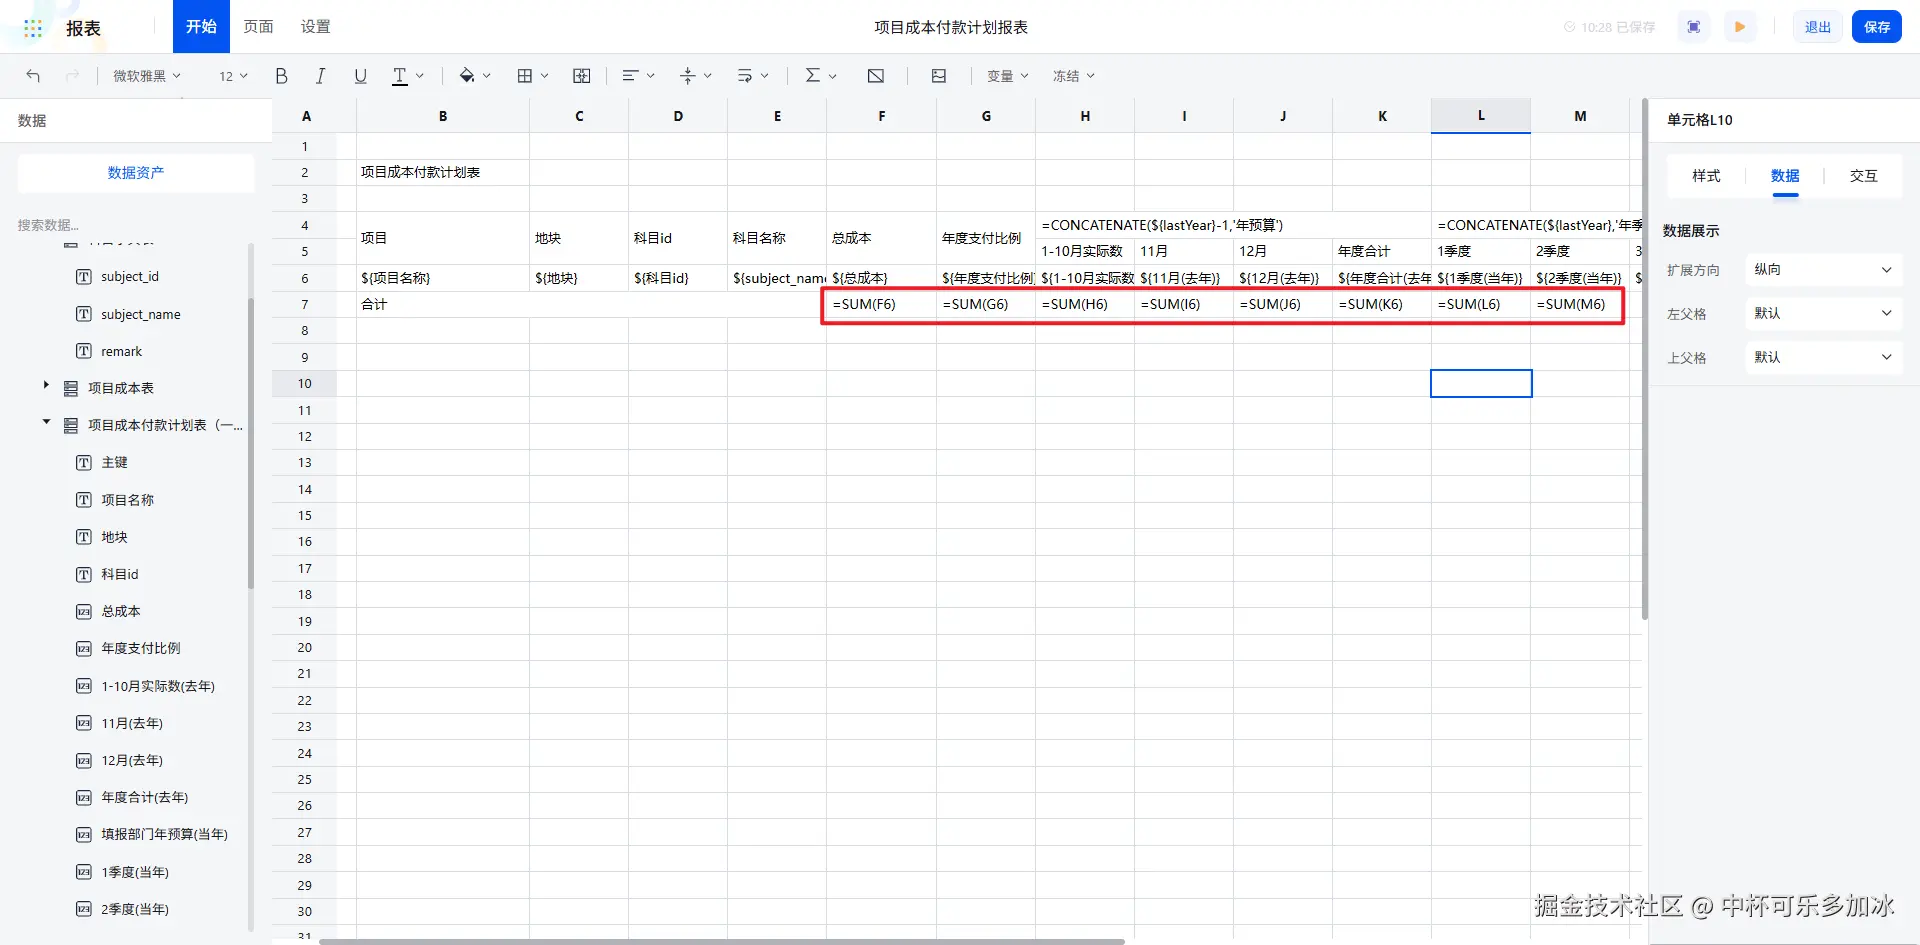
Task: Open the font size 12 dropdown
Action: (x=233, y=76)
